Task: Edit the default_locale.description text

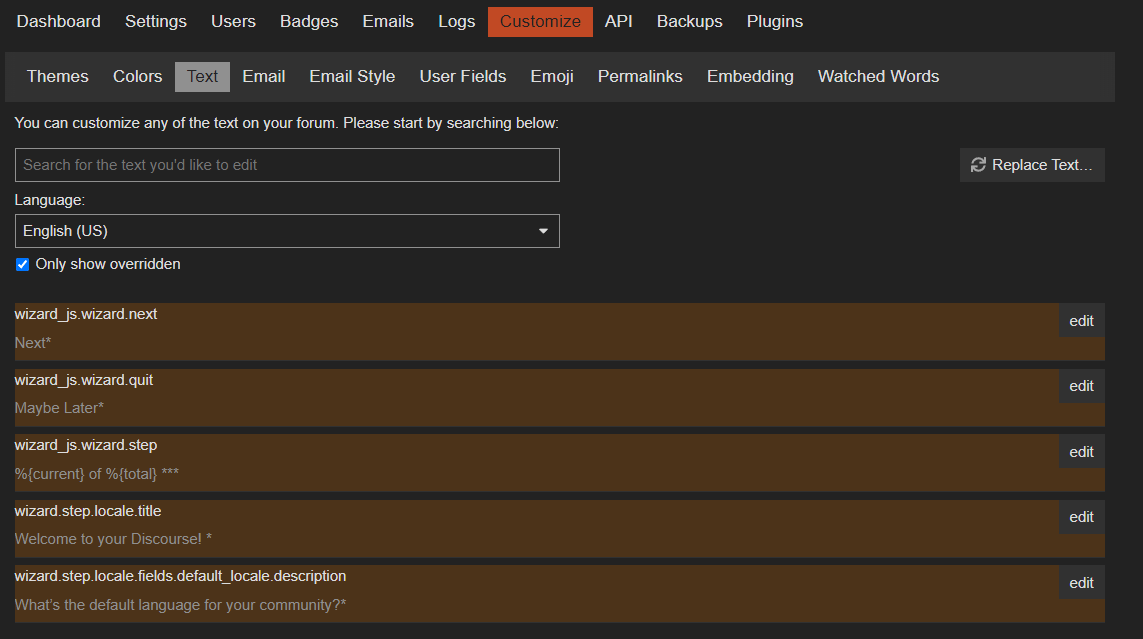Action: tap(1081, 583)
